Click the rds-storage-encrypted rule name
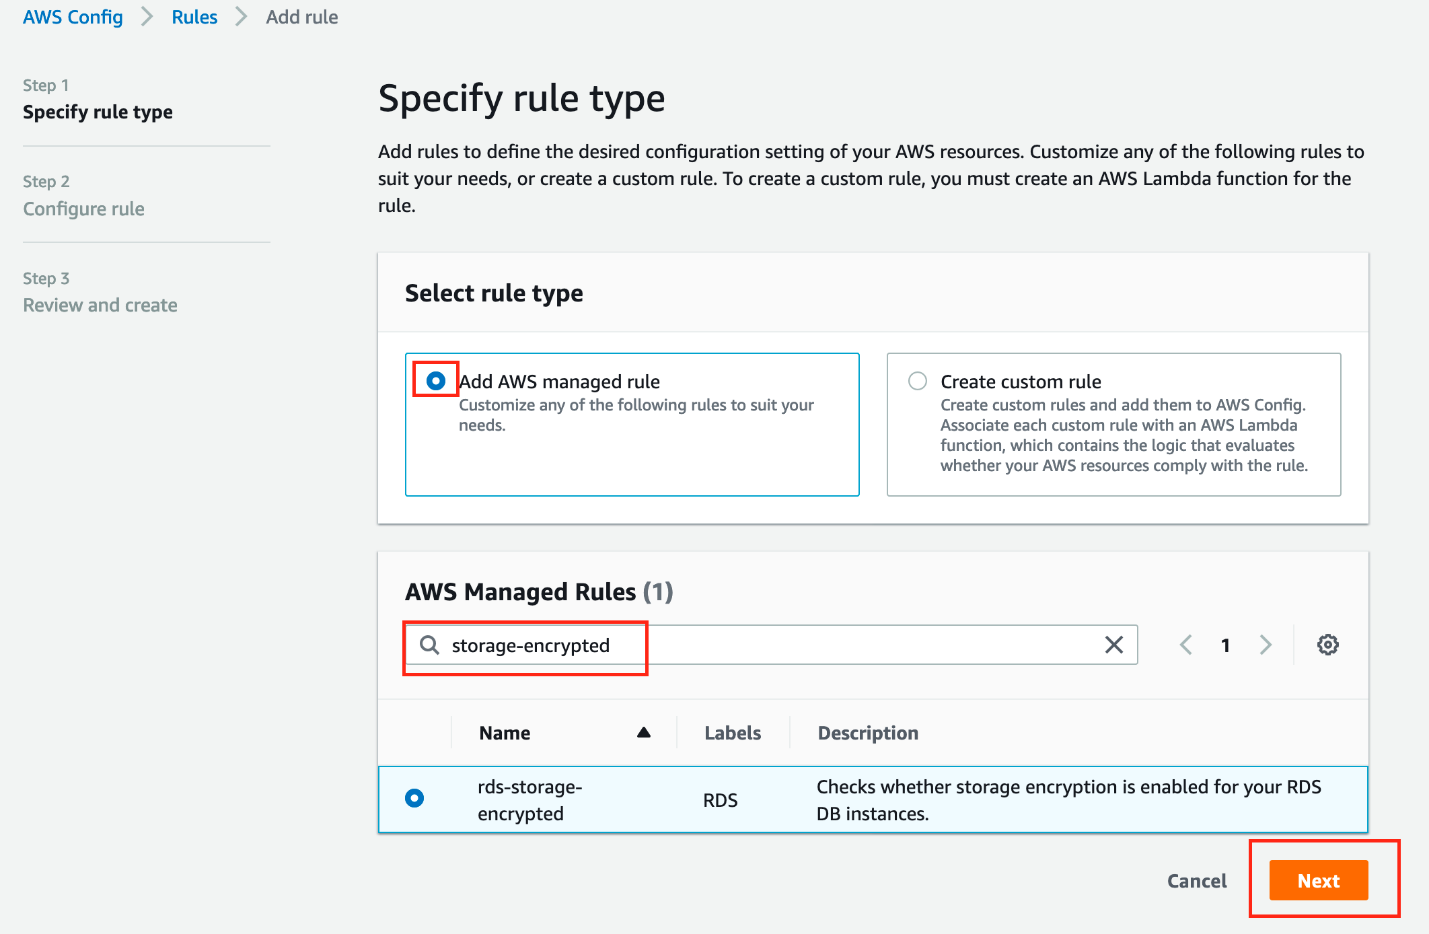Screen dimensions: 1429x934 pyautogui.click(x=530, y=800)
